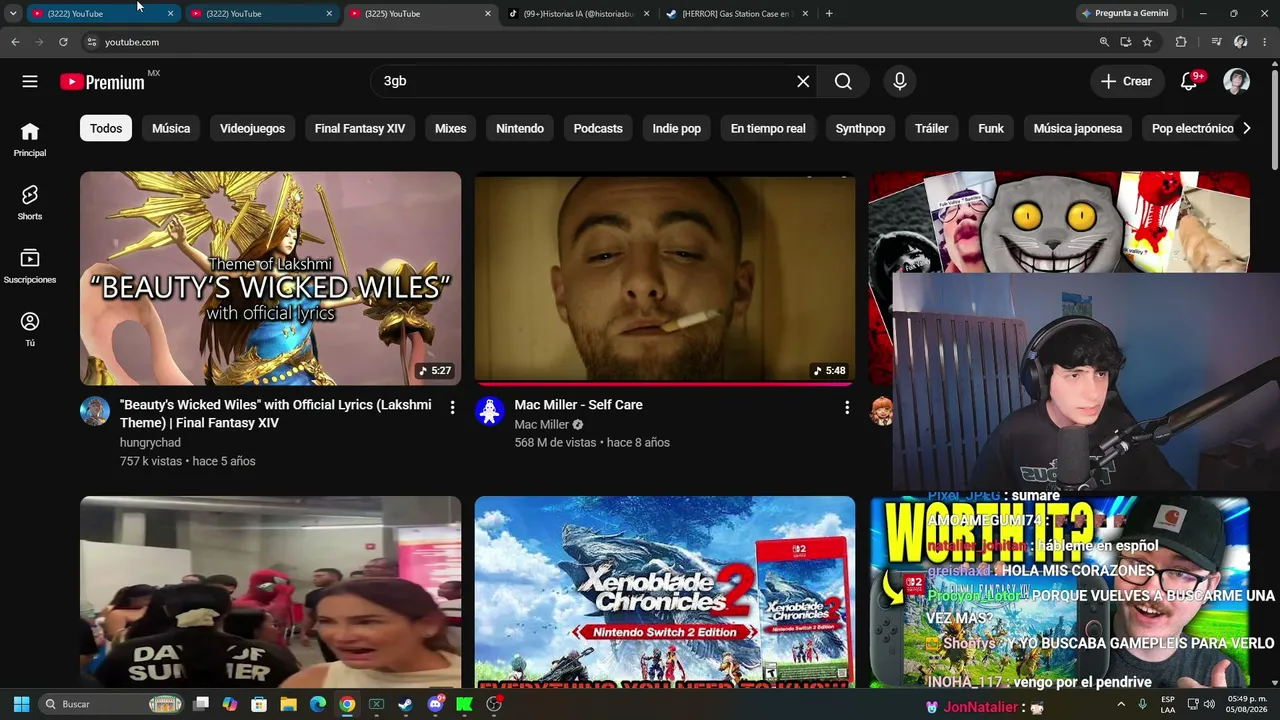Clear the search box text
The height and width of the screenshot is (720, 1280).
point(803,81)
